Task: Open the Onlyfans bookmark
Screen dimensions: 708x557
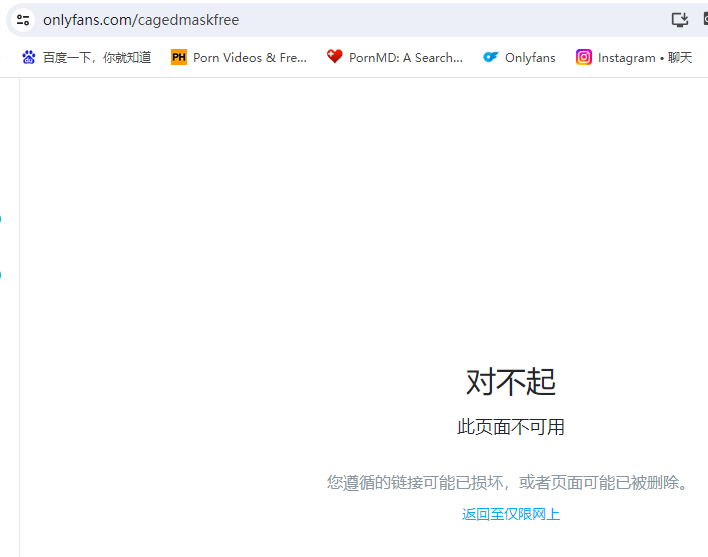Action: click(x=530, y=58)
